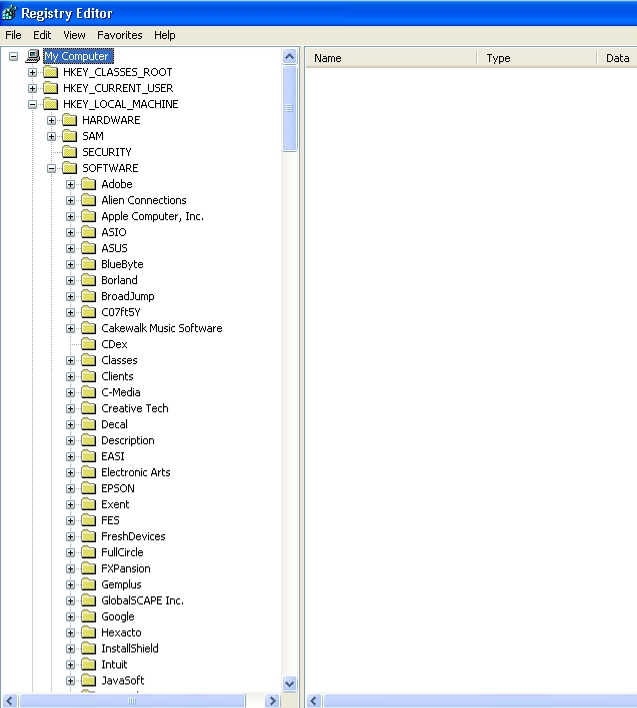Screen dimensions: 637x708
Task: Click the Adobe key folder icon
Action: [88, 184]
